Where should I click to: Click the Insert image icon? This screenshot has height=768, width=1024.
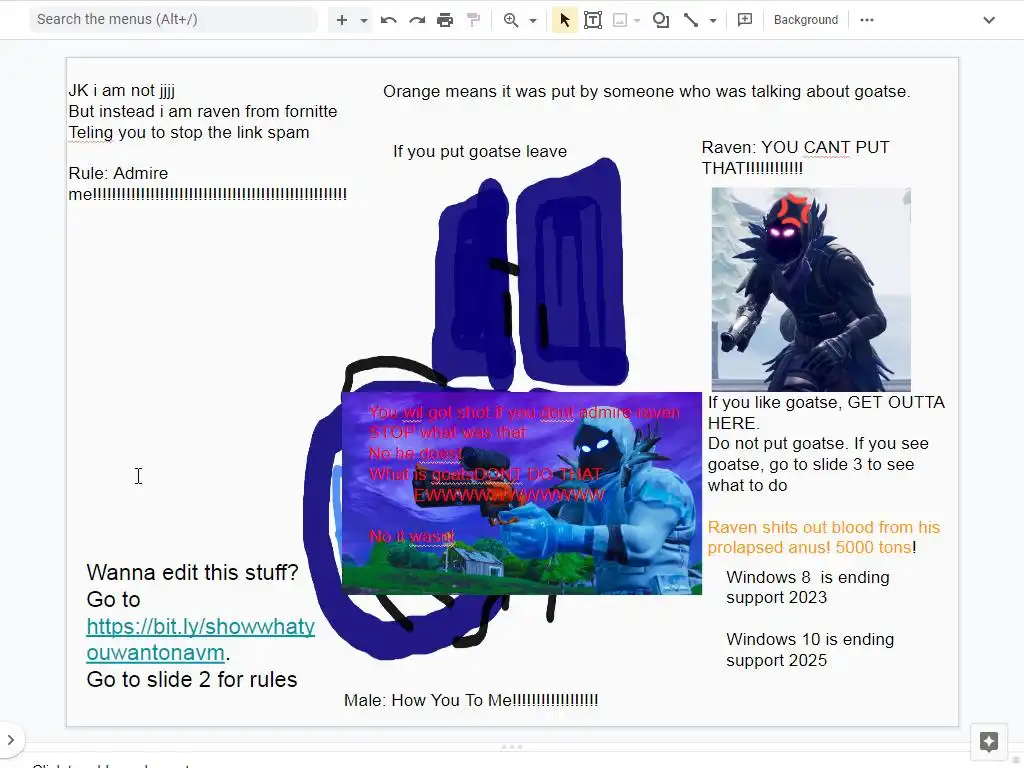tap(620, 20)
